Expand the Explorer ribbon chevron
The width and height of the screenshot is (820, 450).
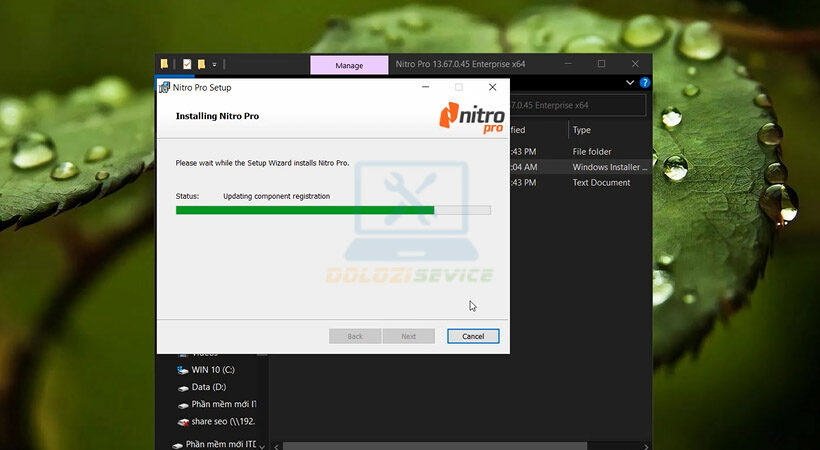pos(630,83)
